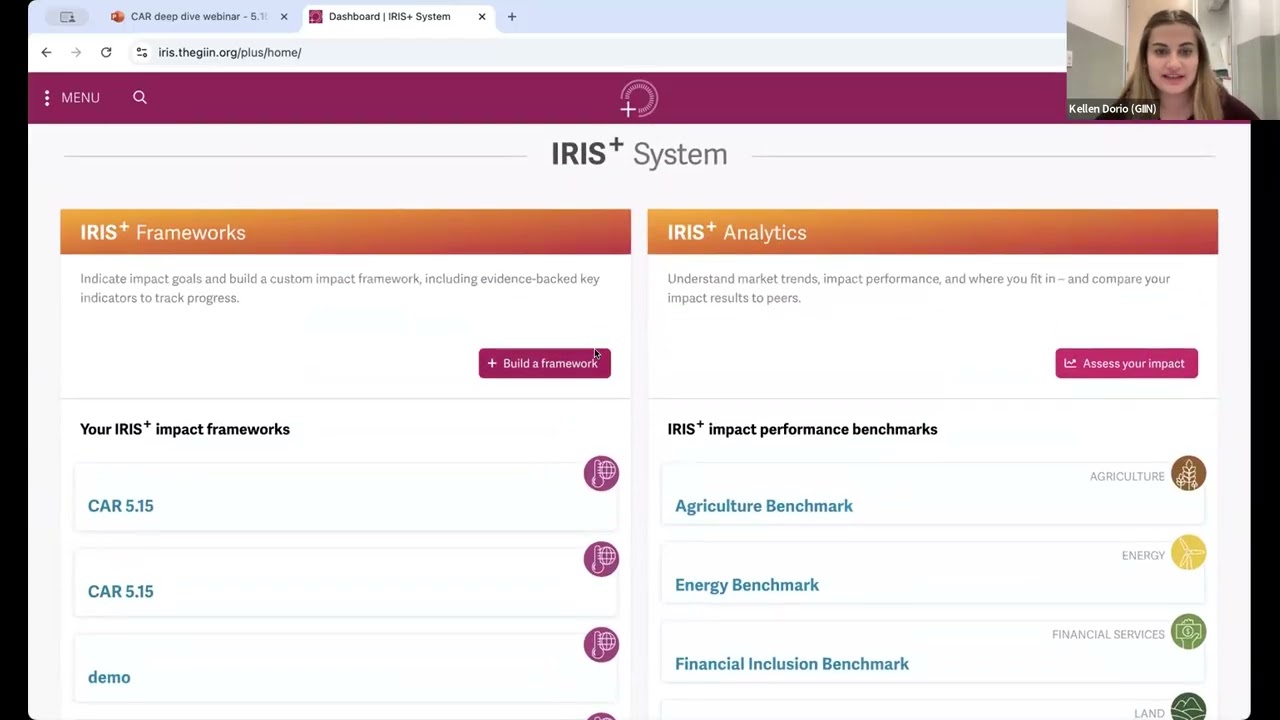Click the Energy wind turbine icon

click(1188, 553)
